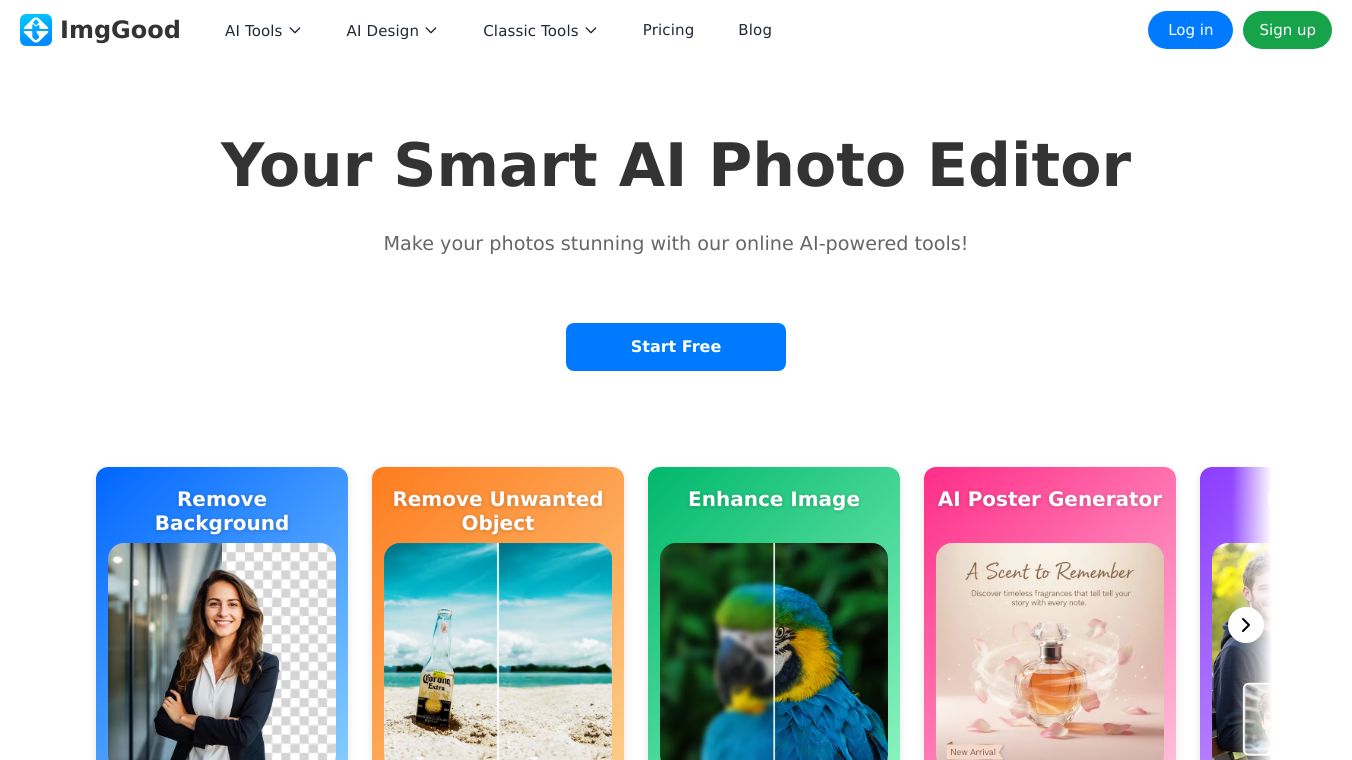Select the Enhance Image parrot card
1352x760 pixels.
774,613
